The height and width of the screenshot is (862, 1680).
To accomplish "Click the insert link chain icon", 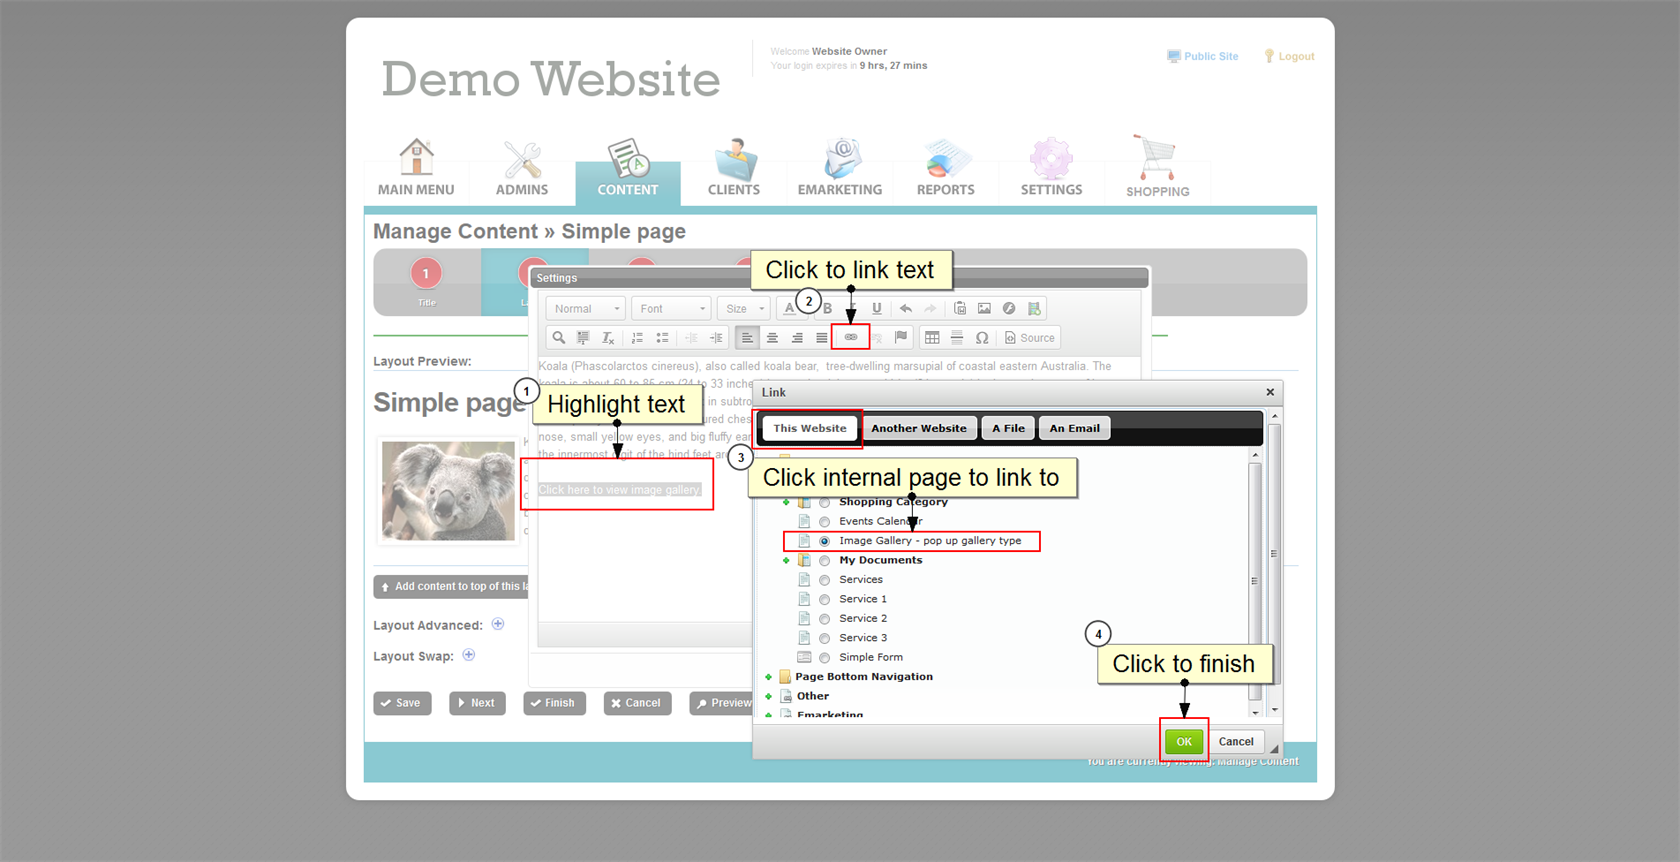I will (x=851, y=338).
